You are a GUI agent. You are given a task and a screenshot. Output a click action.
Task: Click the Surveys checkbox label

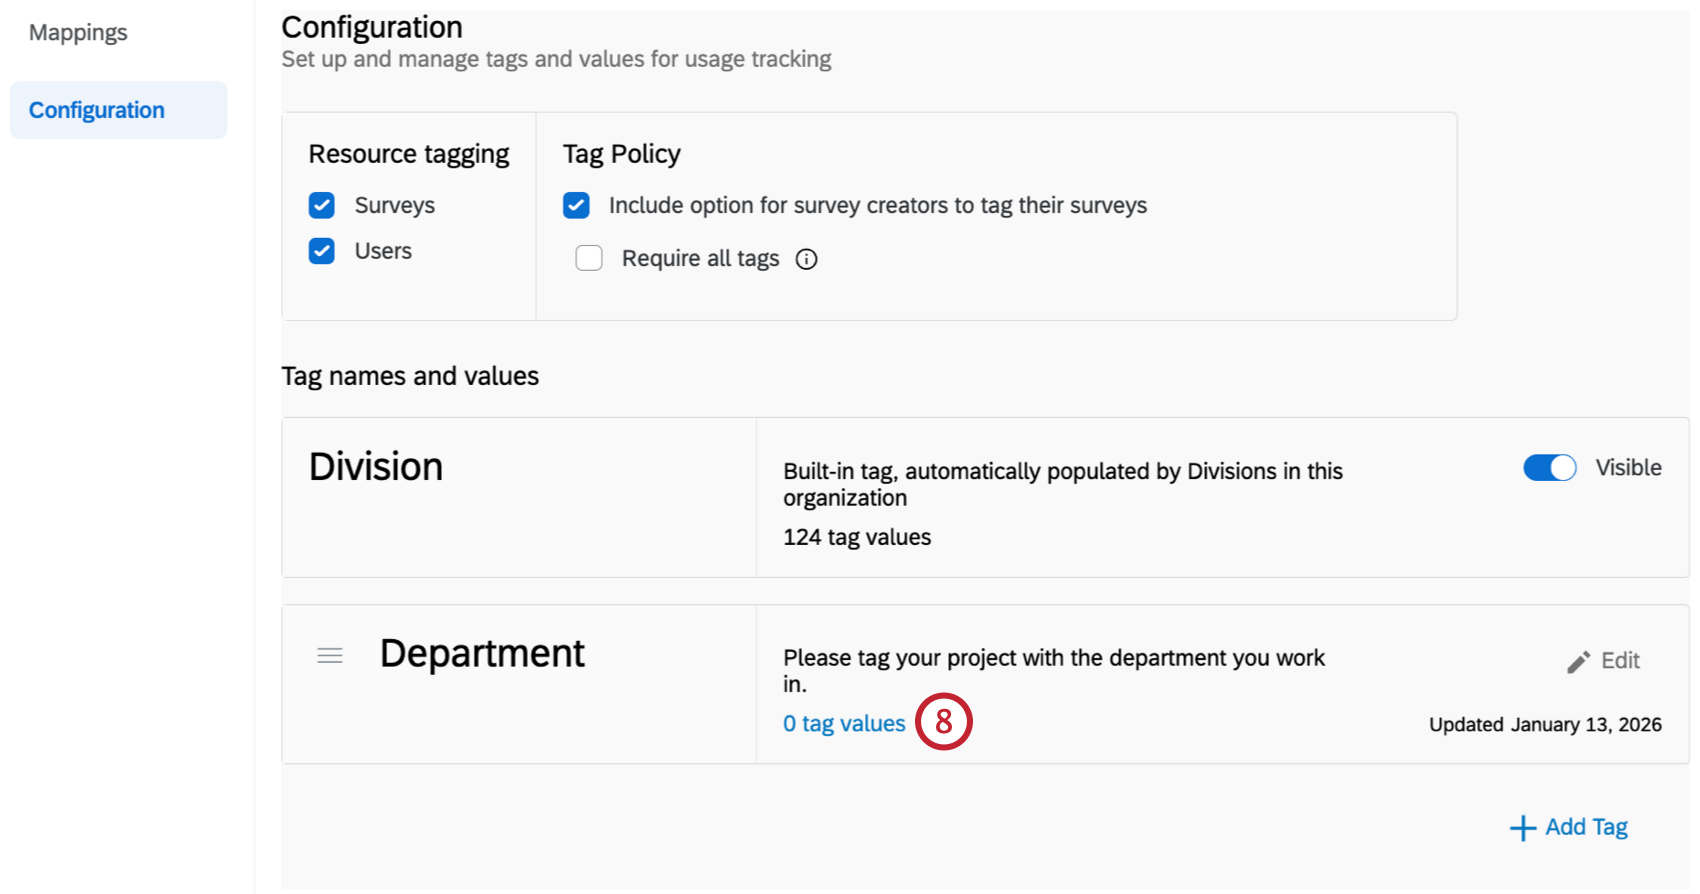(x=394, y=206)
